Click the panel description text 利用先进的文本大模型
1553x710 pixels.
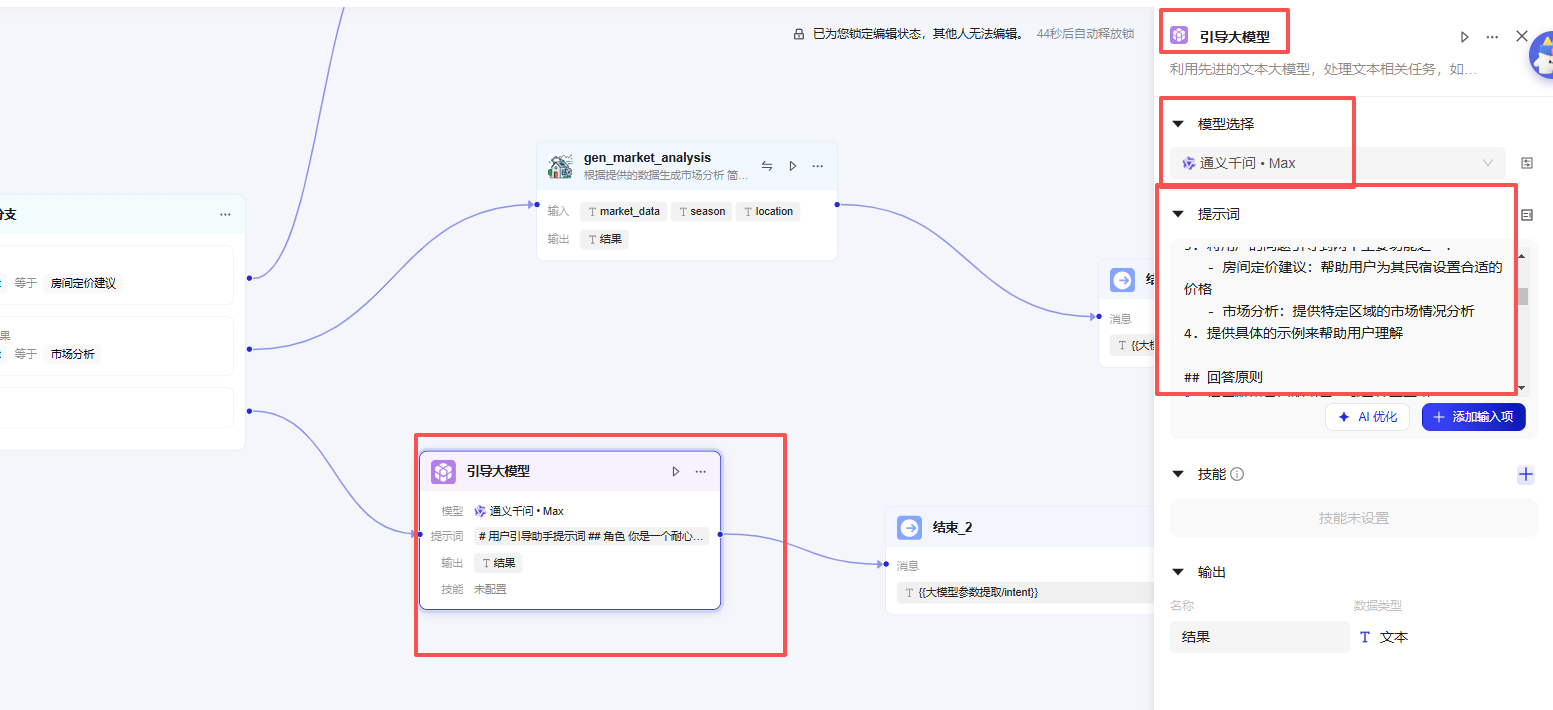(1324, 70)
